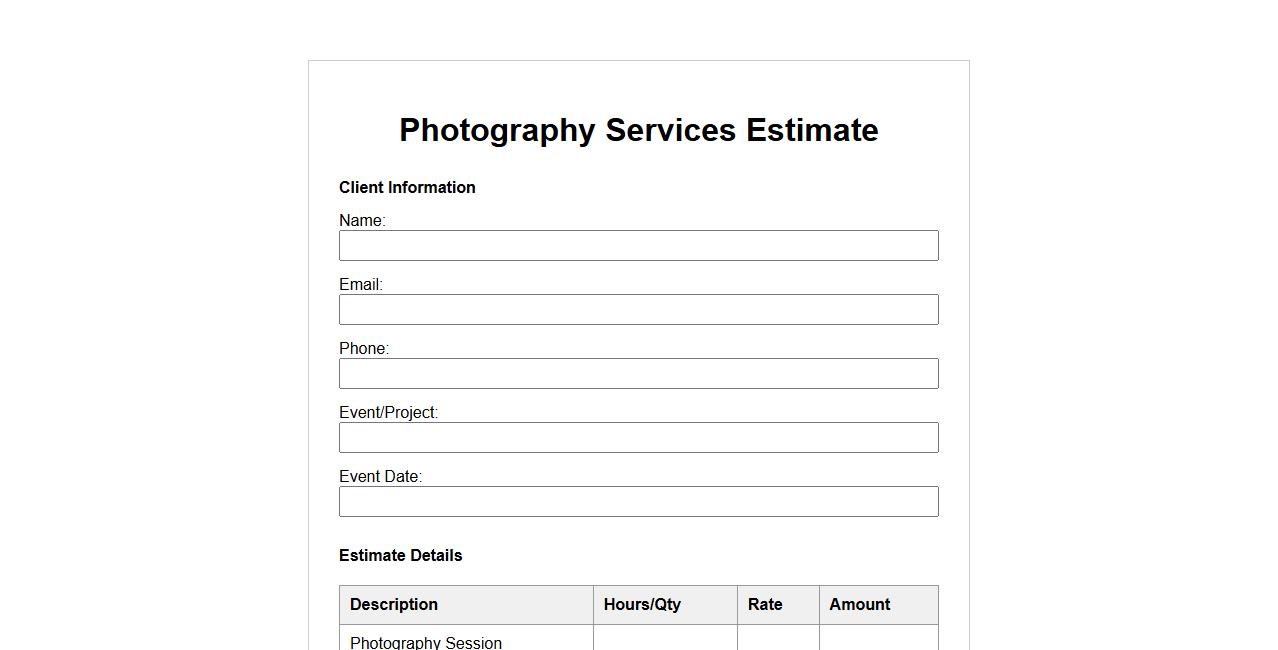Click the Client Information section heading

click(407, 188)
